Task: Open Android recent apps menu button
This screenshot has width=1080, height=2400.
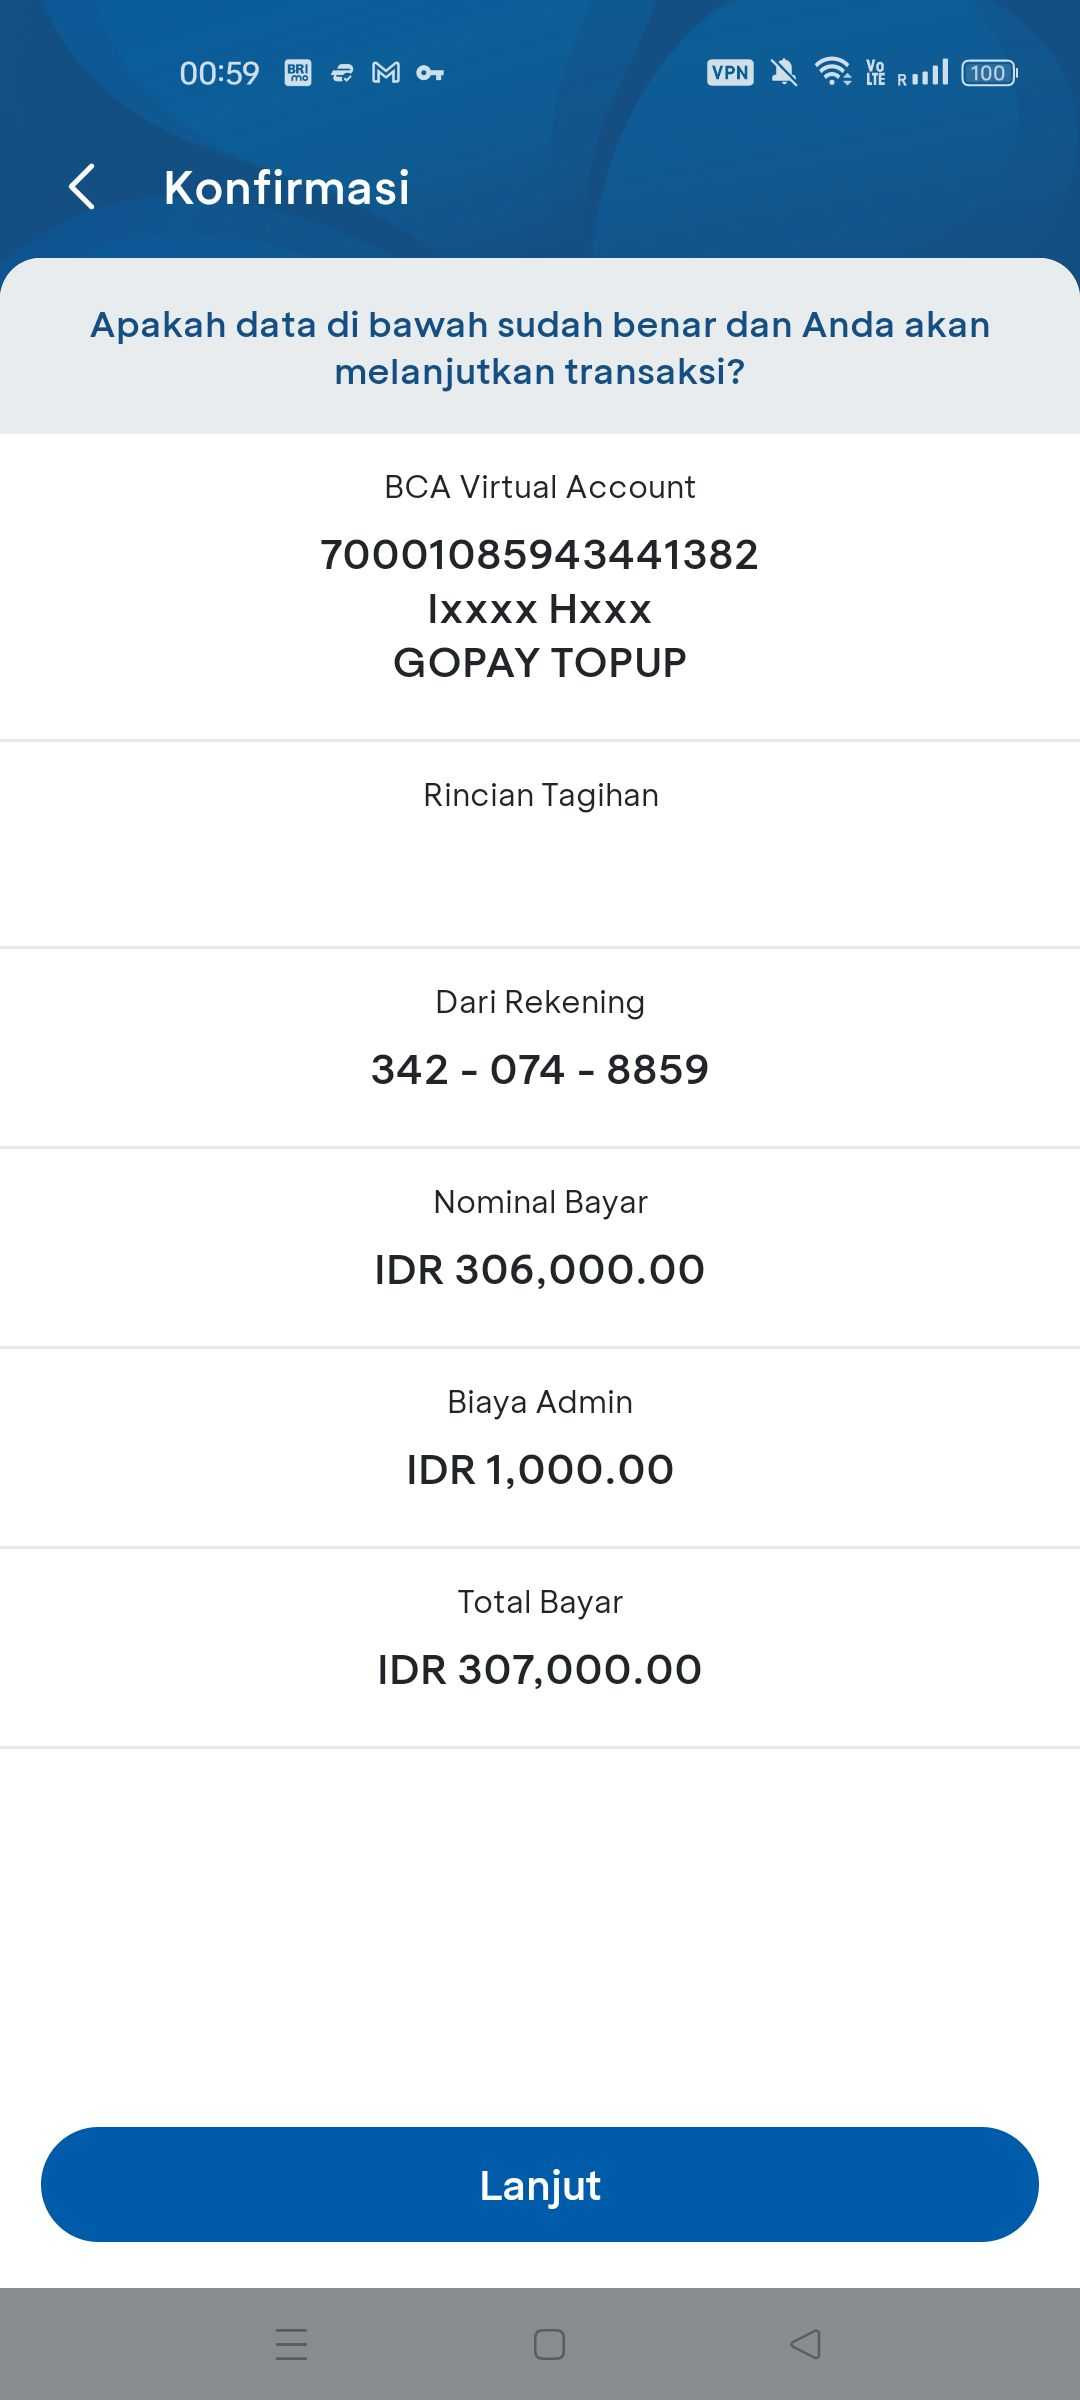Action: 291,2344
